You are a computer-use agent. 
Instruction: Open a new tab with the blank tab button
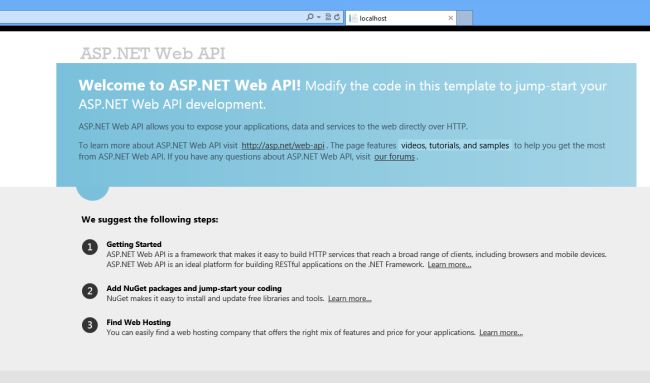pyautogui.click(x=464, y=18)
